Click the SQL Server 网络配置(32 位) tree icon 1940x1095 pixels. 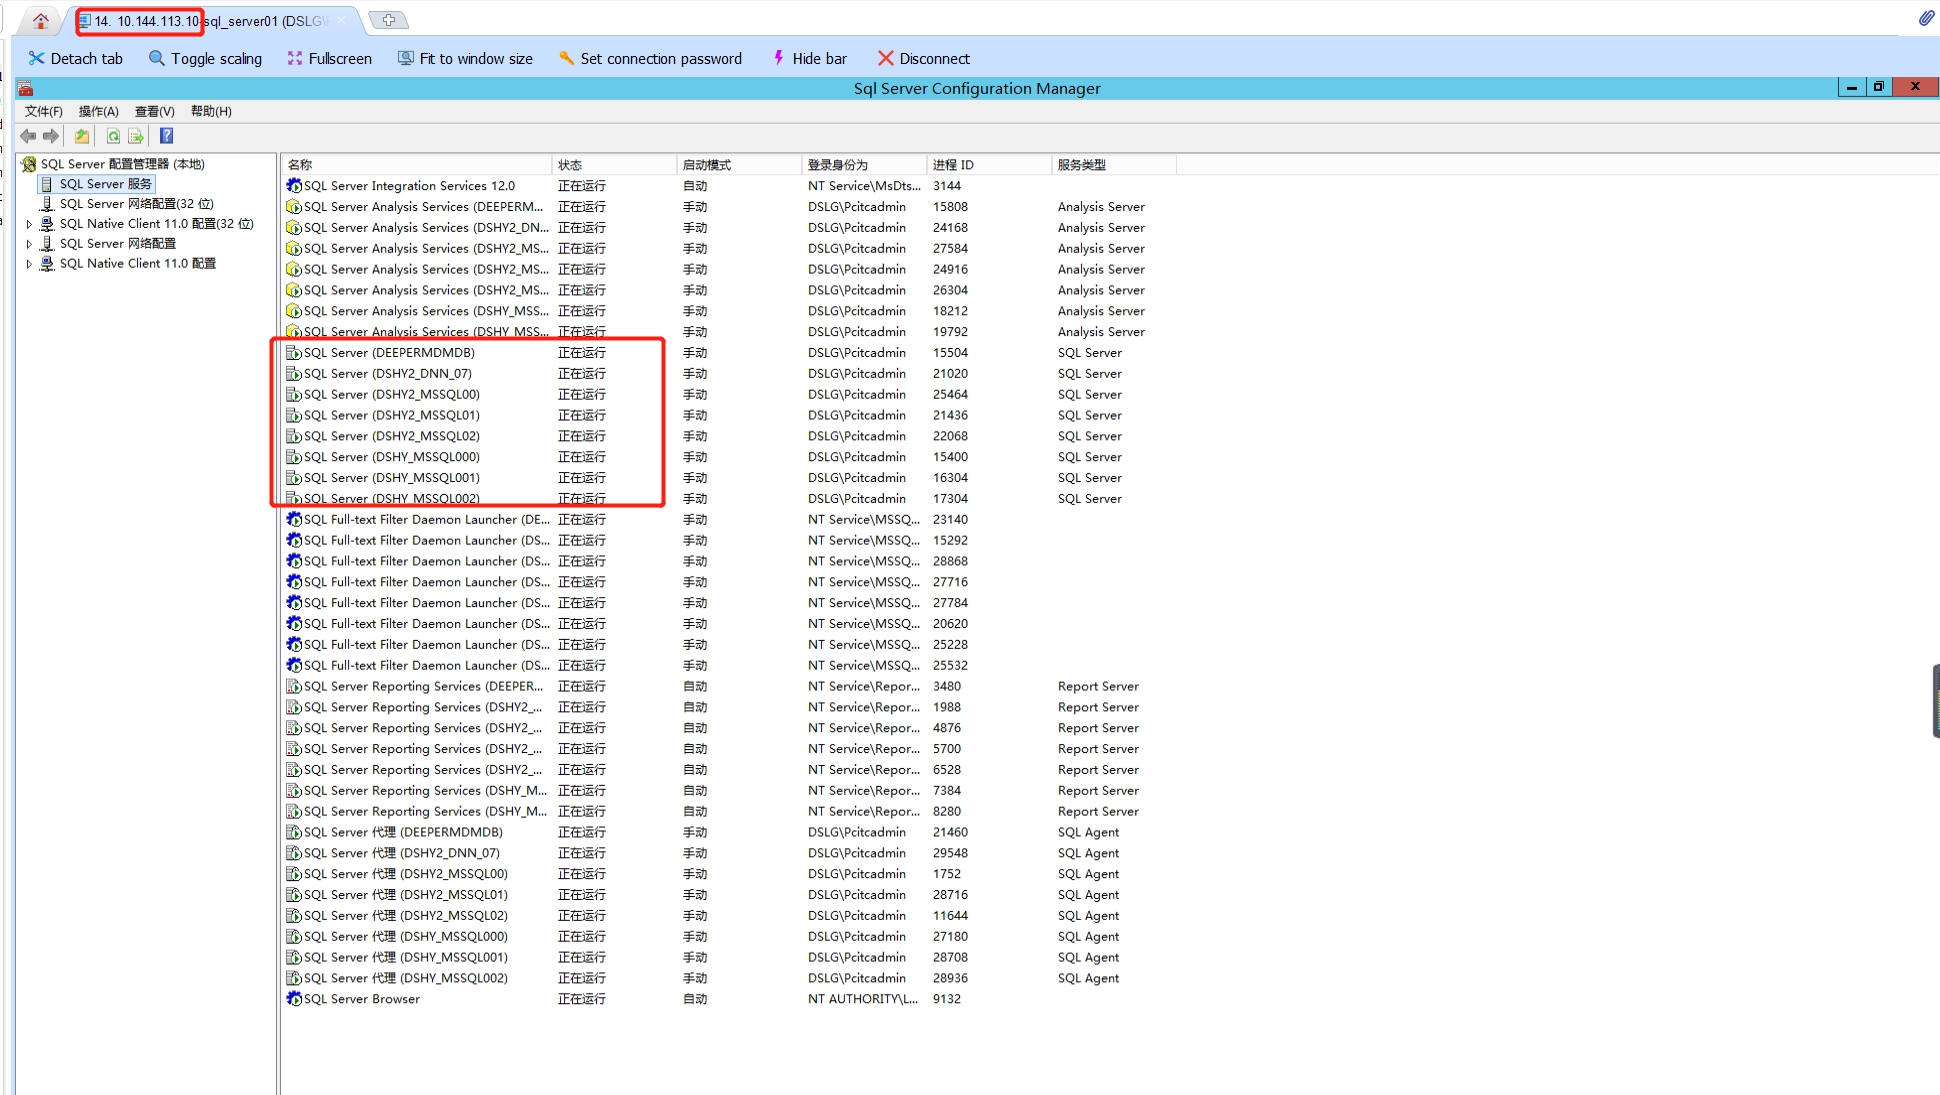(47, 204)
